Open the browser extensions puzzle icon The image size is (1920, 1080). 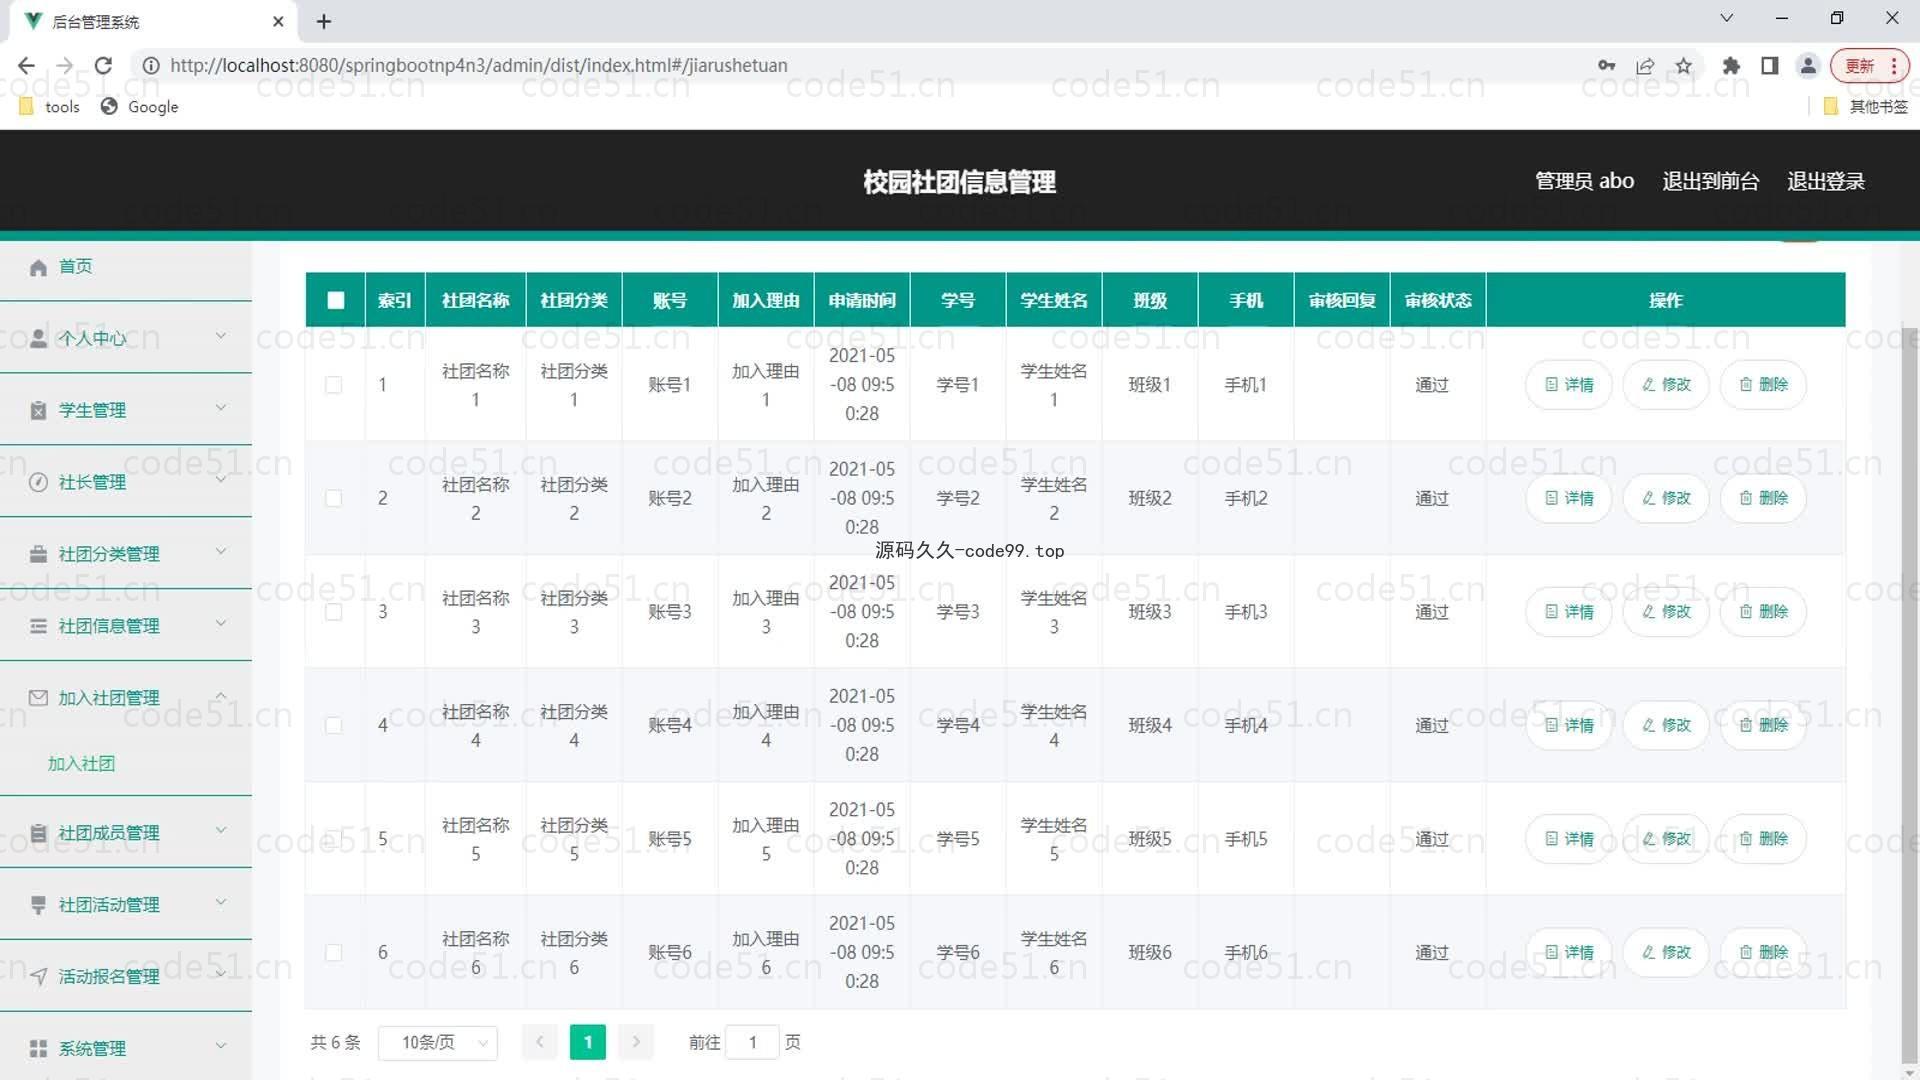1731,65
